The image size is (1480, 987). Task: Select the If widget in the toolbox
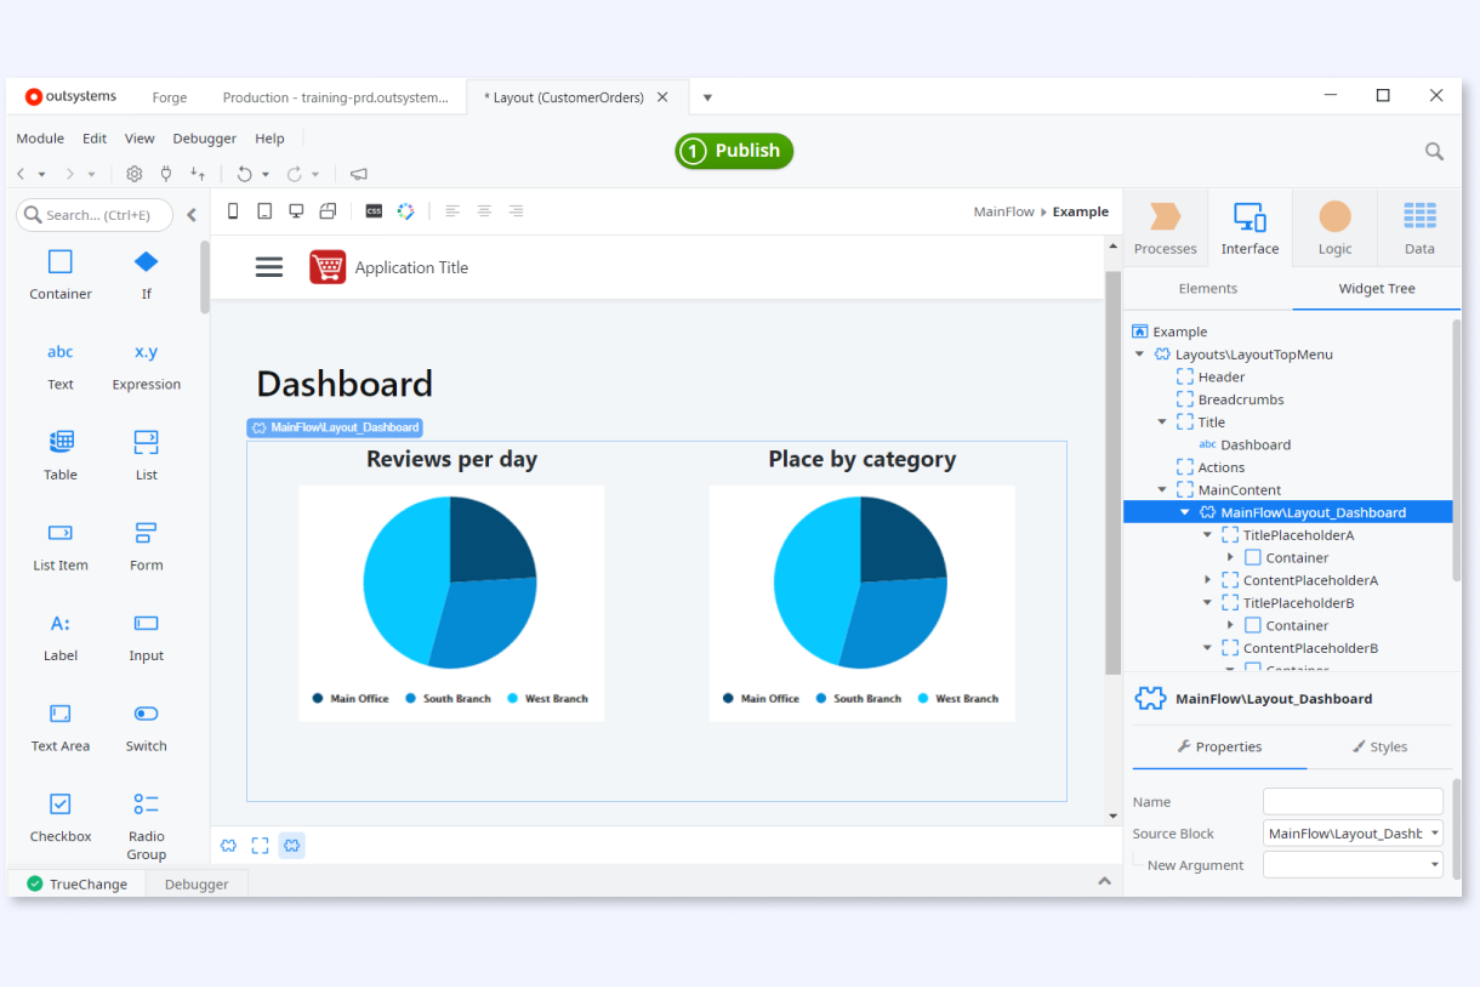[146, 273]
